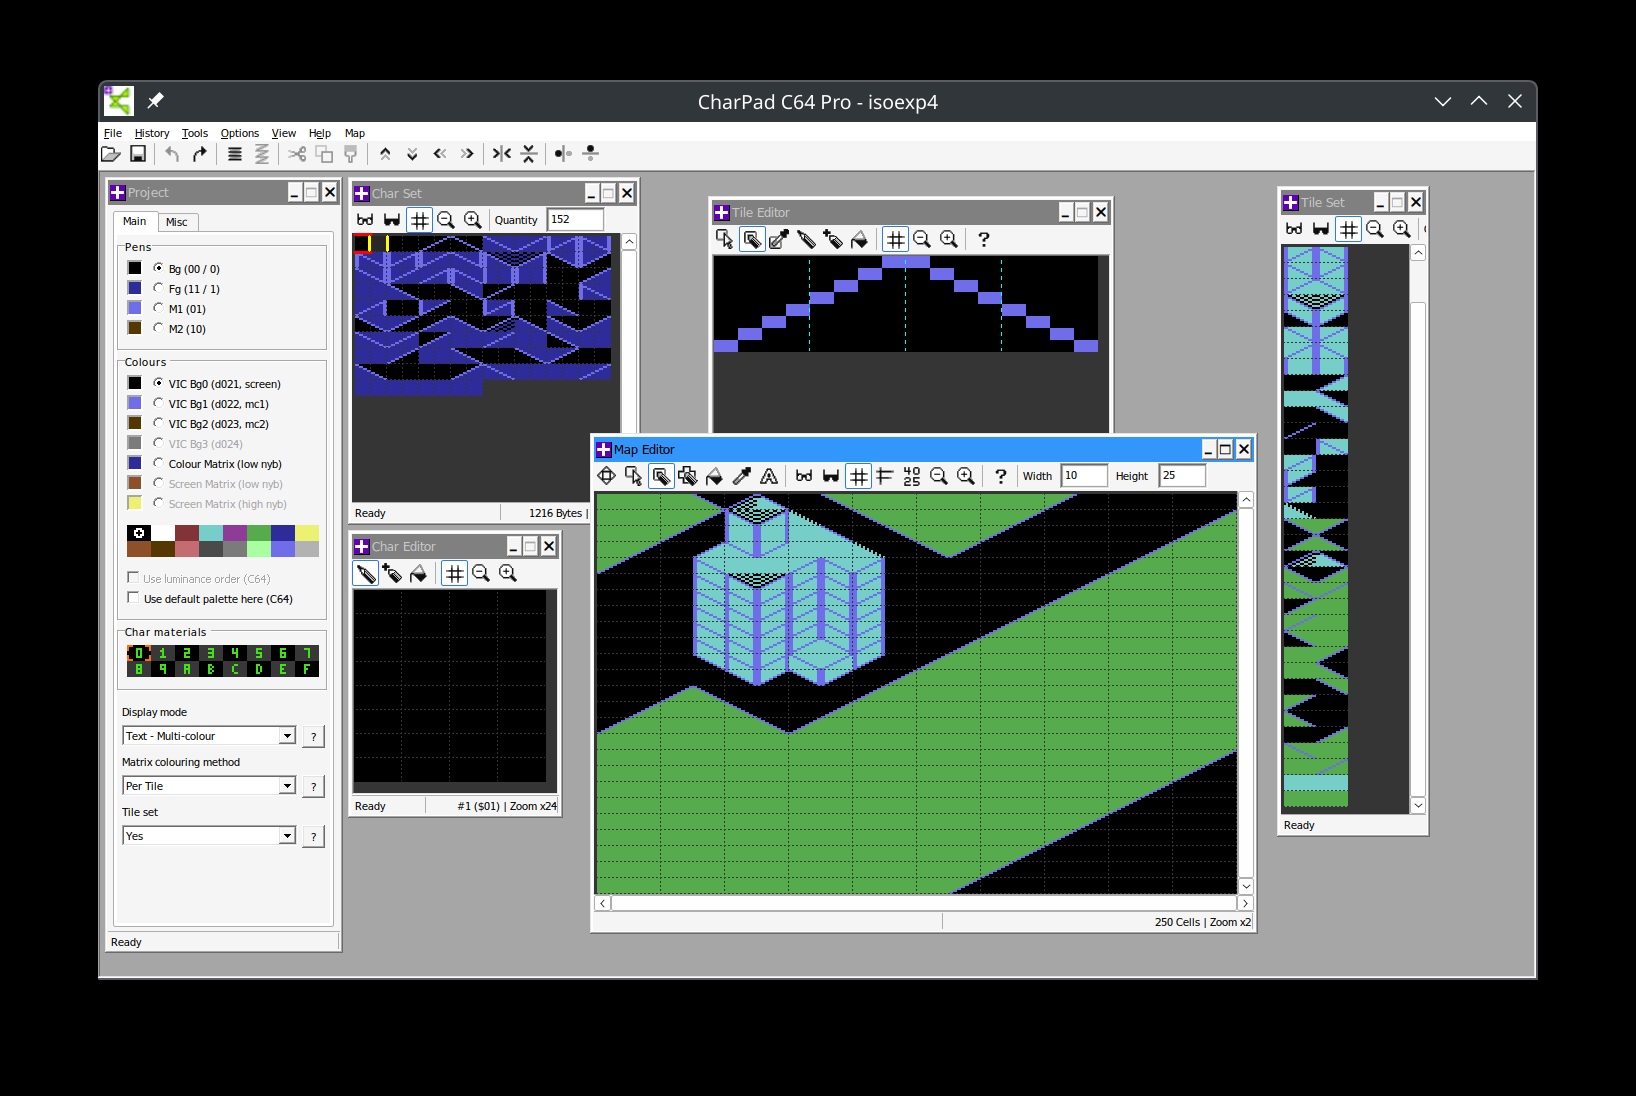
Task: Open the Map menu
Action: [355, 133]
